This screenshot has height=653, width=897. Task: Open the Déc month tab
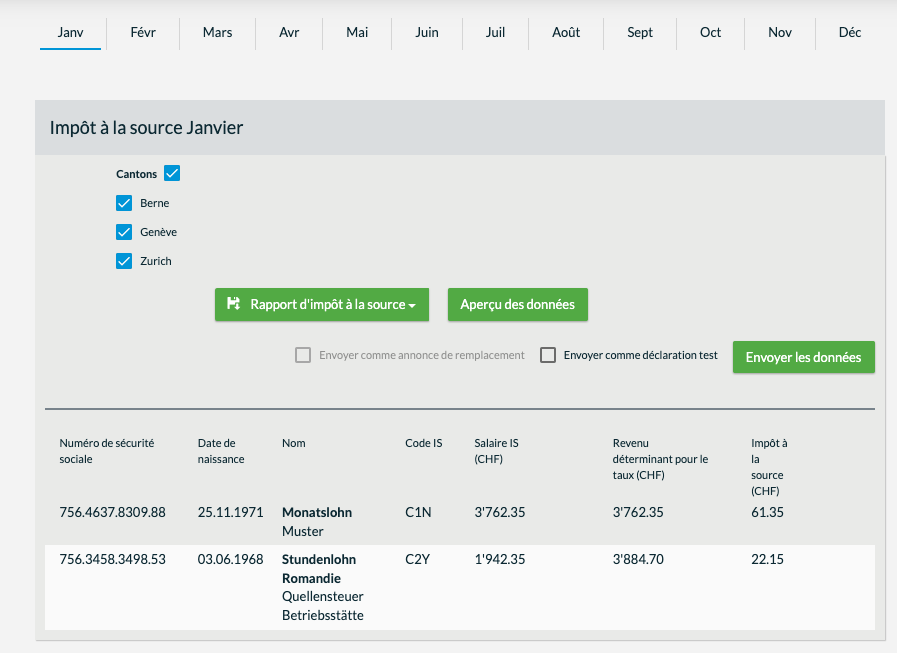point(850,33)
